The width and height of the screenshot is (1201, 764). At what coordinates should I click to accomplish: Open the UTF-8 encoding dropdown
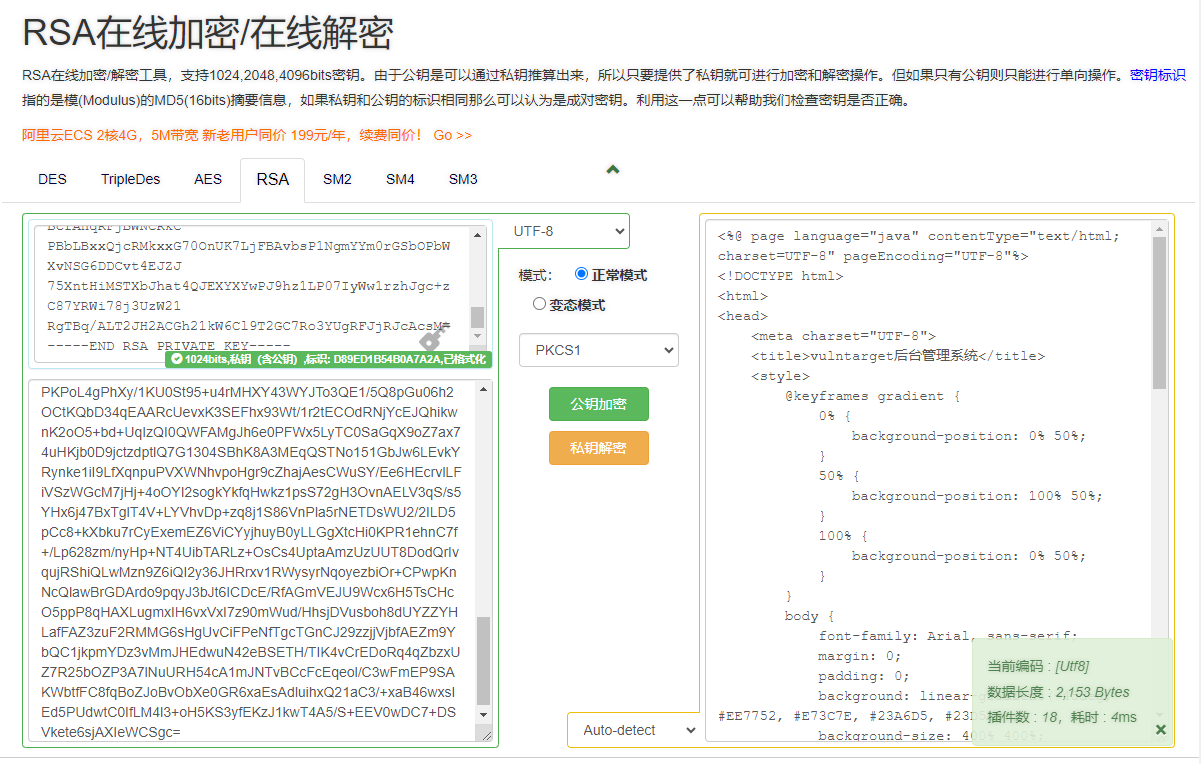tap(564, 231)
